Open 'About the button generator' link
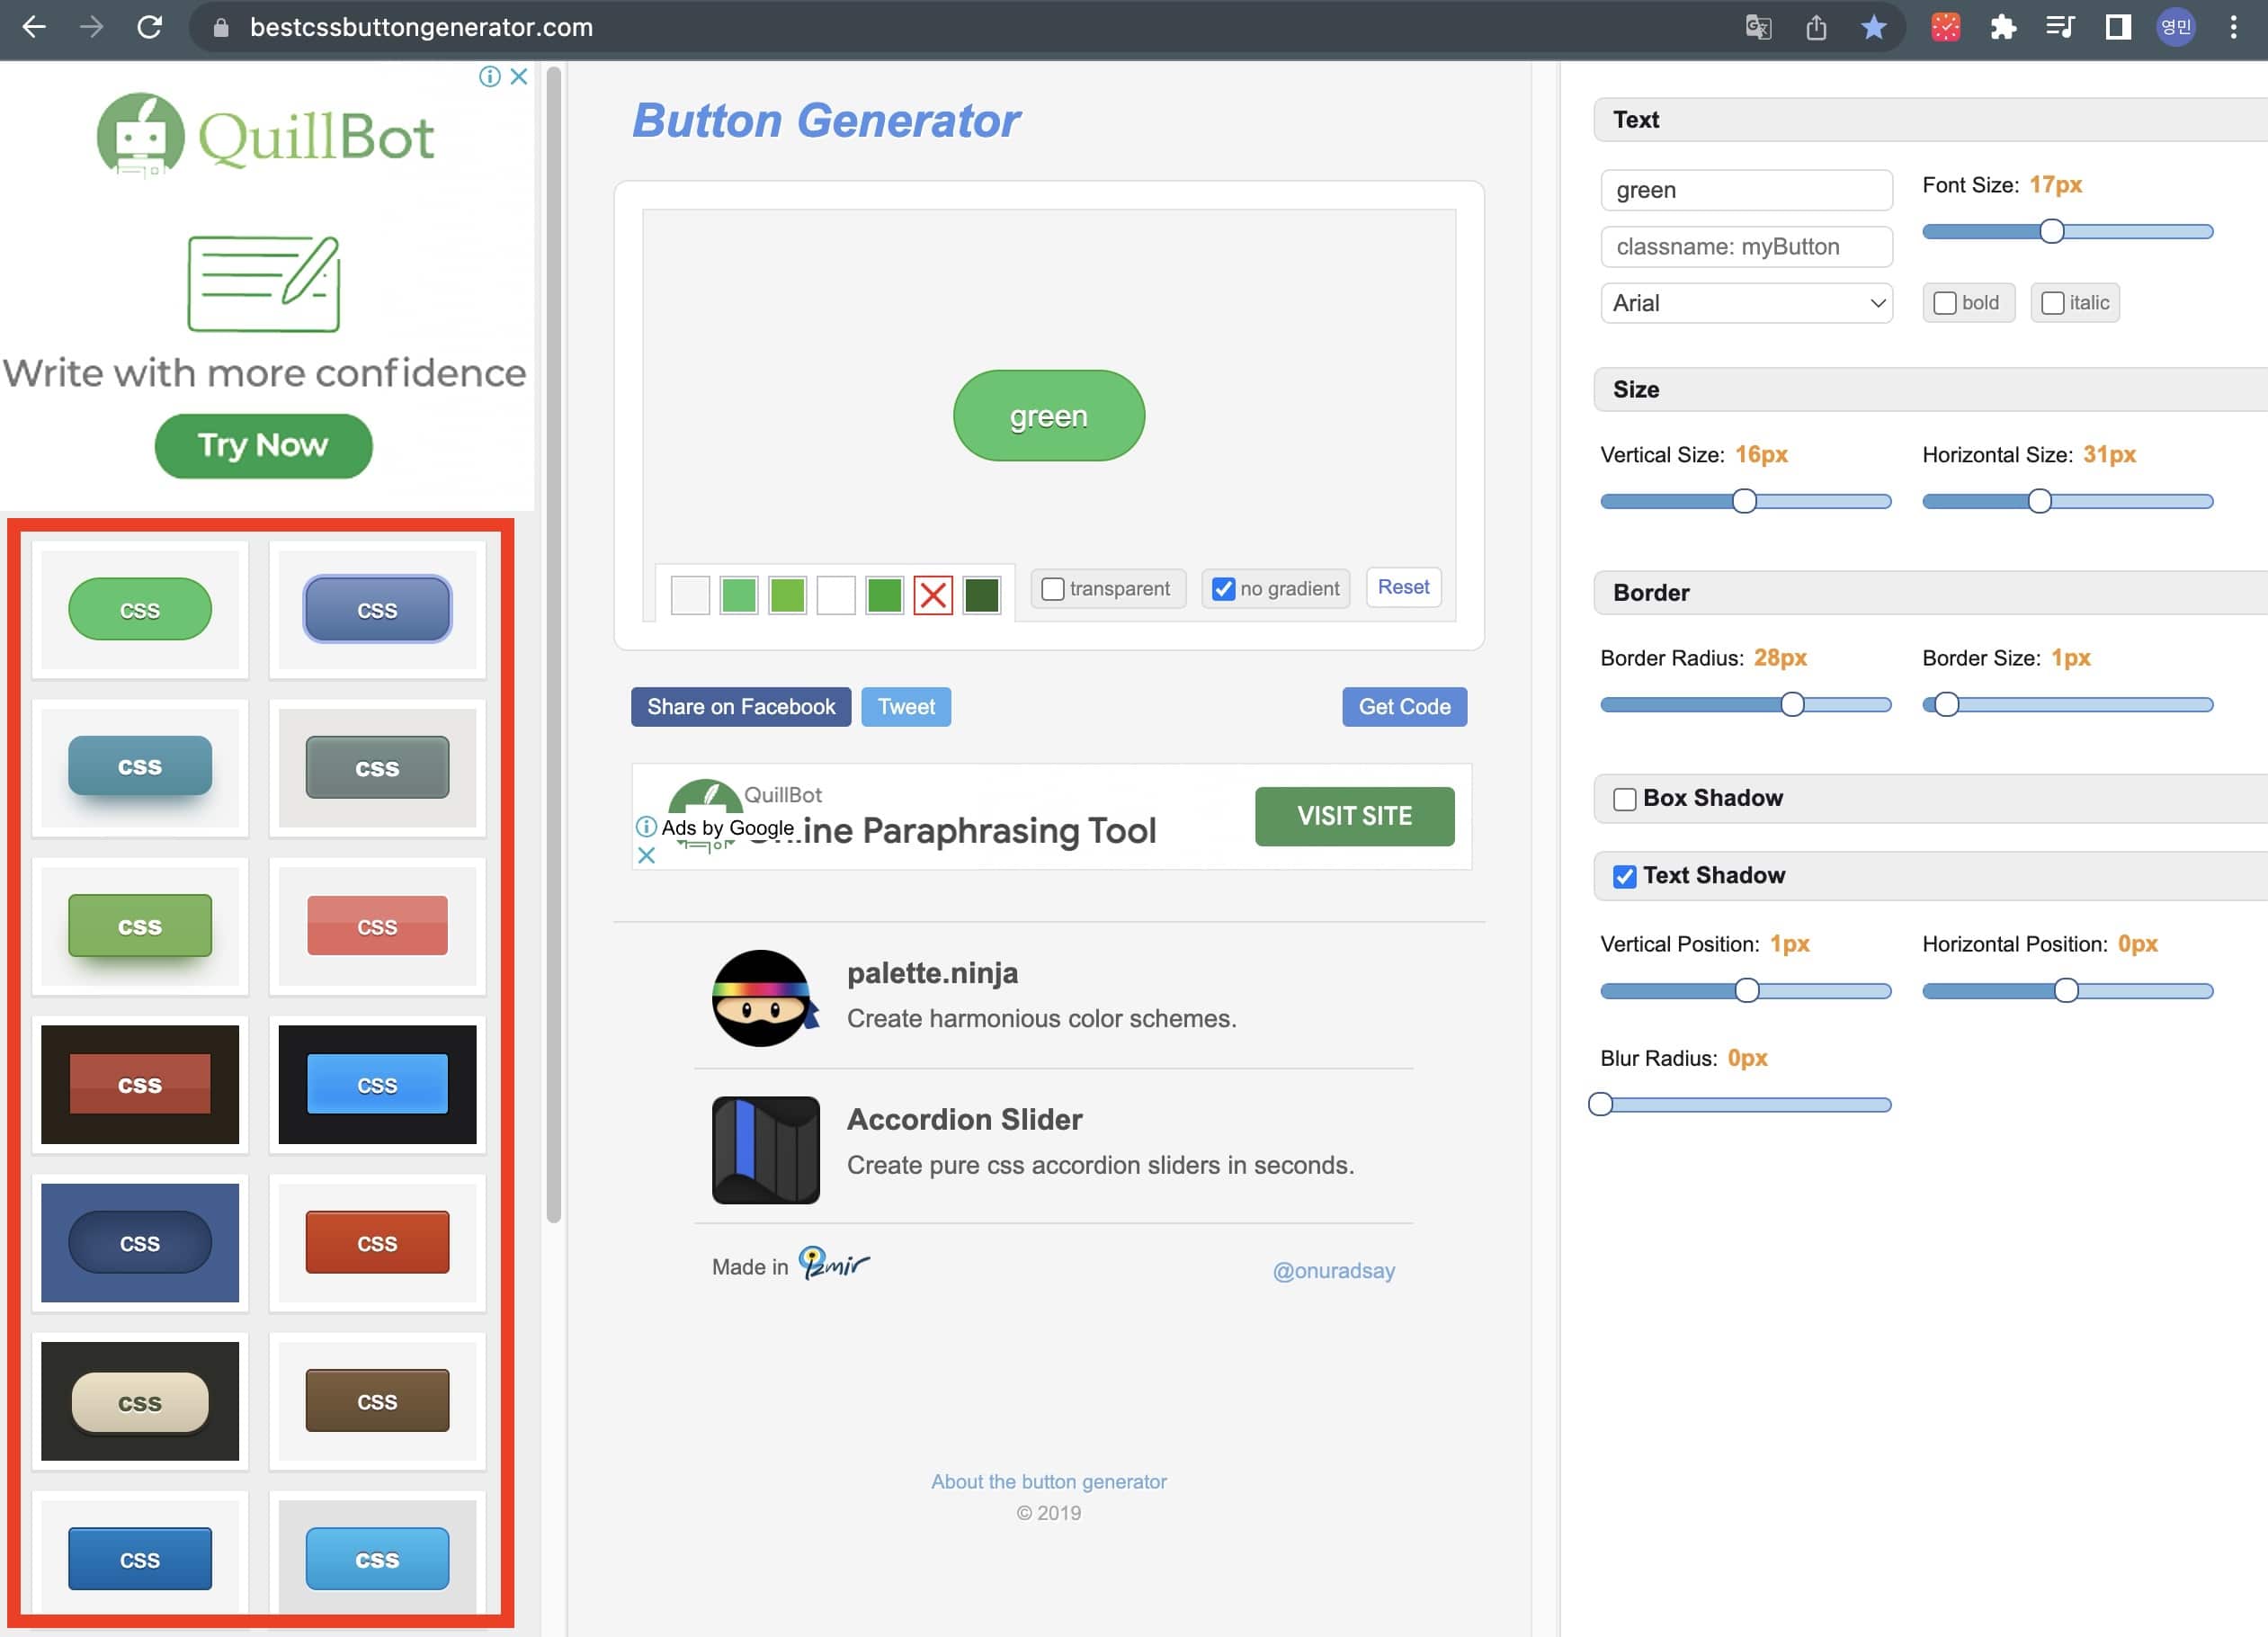The height and width of the screenshot is (1637, 2268). pyautogui.click(x=1047, y=1481)
